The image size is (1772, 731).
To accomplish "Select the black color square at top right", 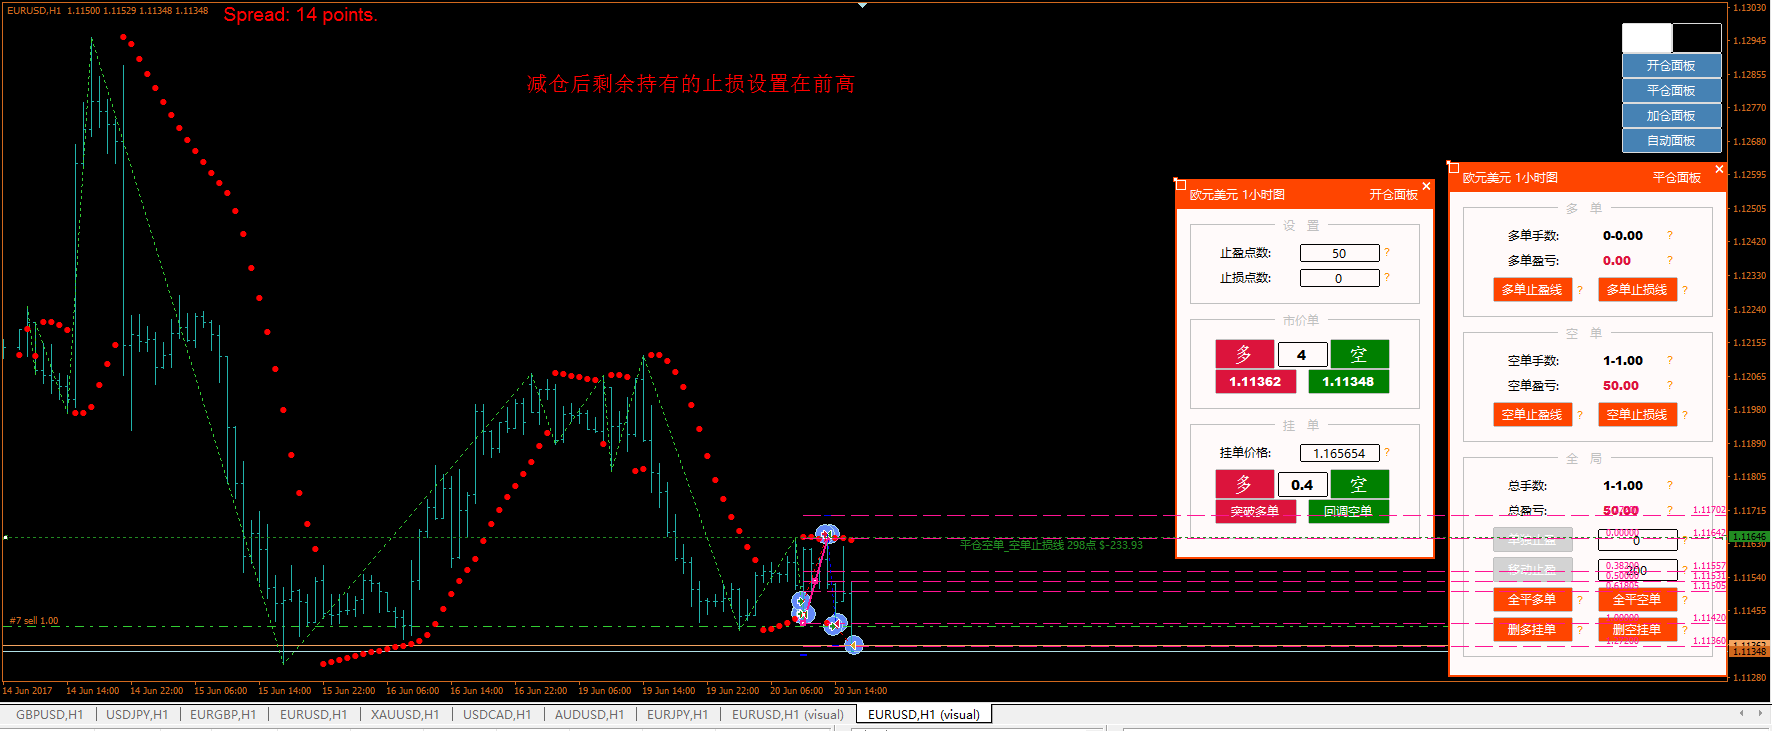I will [1696, 38].
